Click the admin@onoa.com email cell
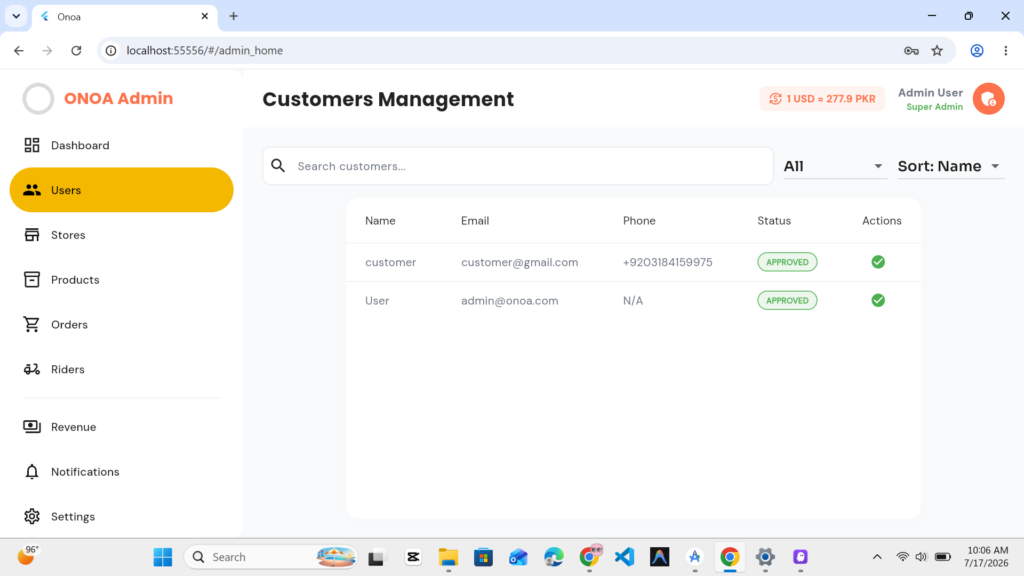Viewport: 1024px width, 576px height. [x=509, y=300]
